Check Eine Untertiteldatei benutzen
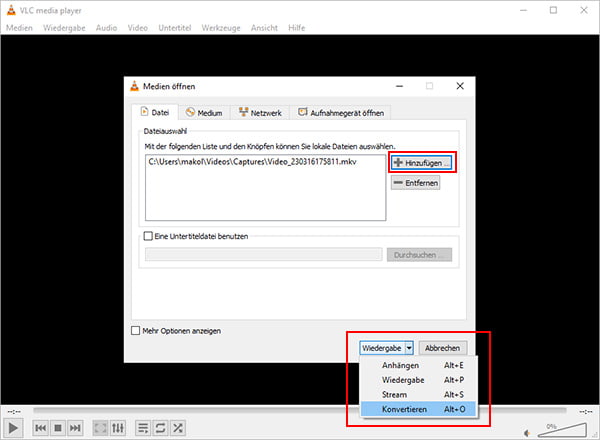600x440 pixels. [148, 236]
